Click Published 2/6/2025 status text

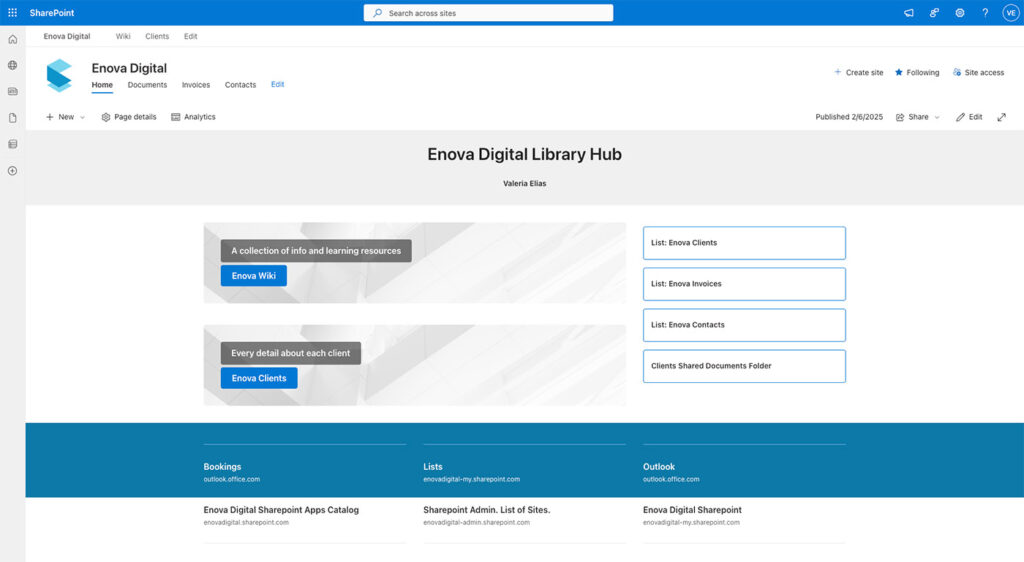click(848, 117)
